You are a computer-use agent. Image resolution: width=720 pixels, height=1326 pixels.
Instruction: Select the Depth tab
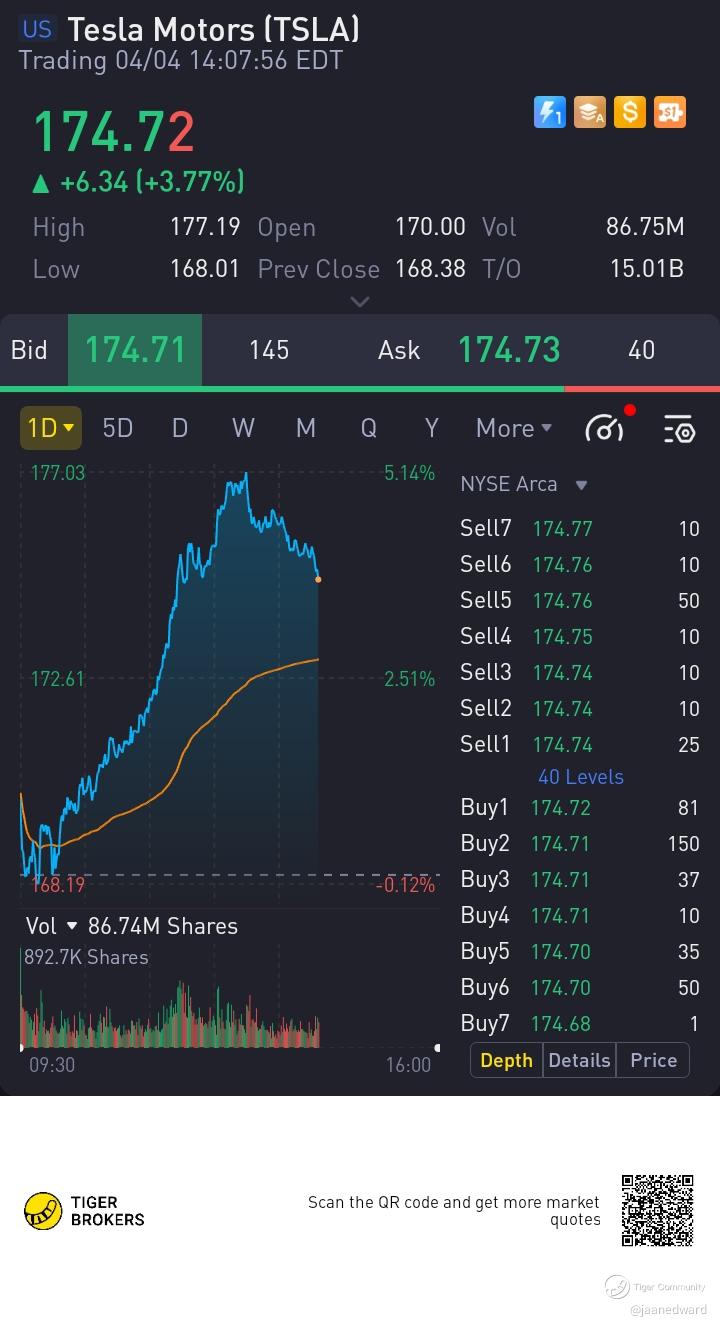point(506,1060)
